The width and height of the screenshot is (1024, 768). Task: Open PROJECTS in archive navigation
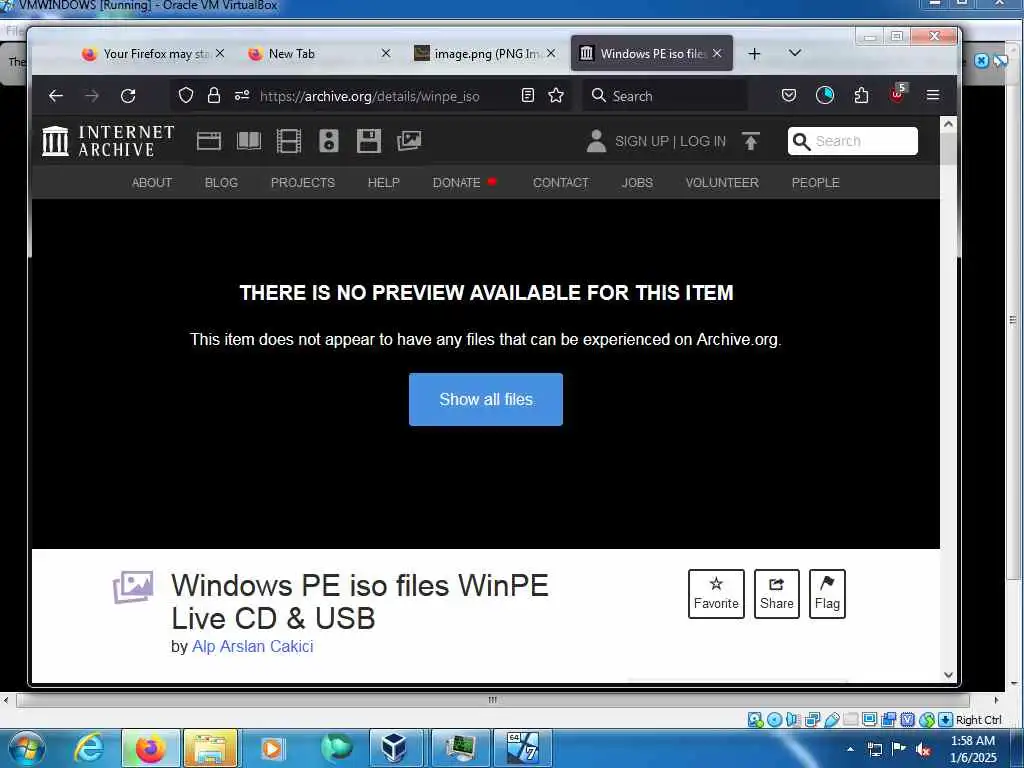pyautogui.click(x=303, y=183)
